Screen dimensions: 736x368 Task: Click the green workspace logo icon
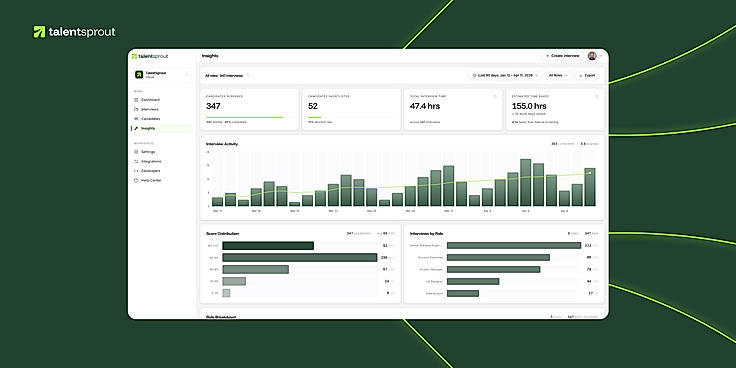tap(139, 75)
